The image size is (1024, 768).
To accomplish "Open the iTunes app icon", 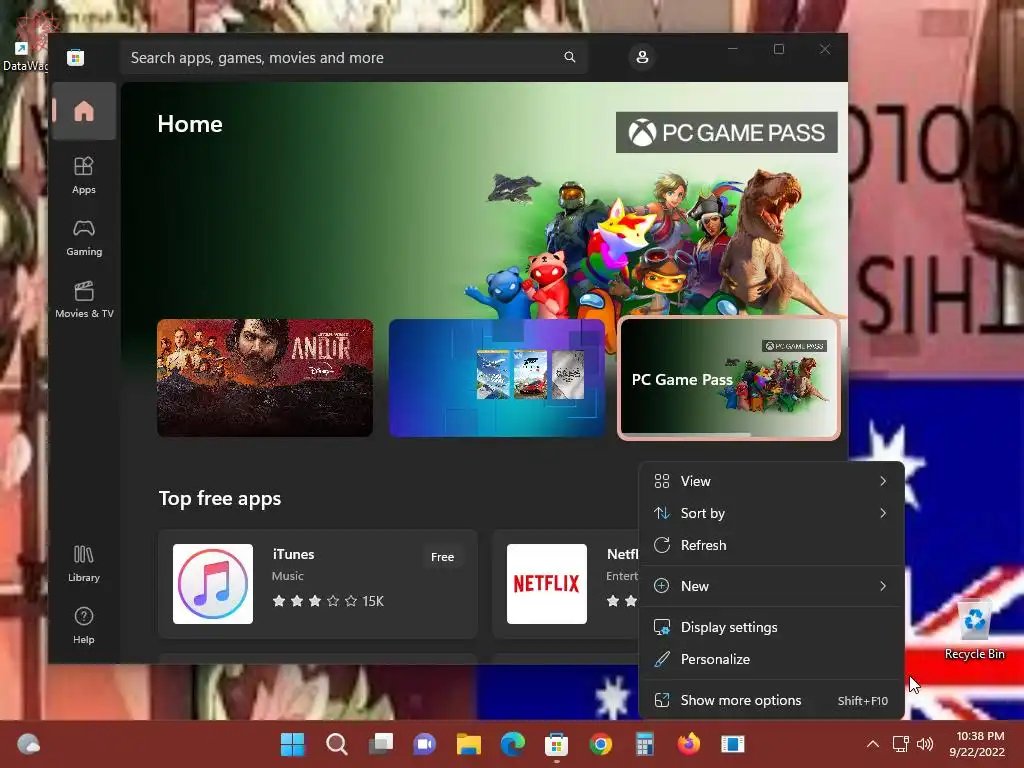I will point(213,584).
